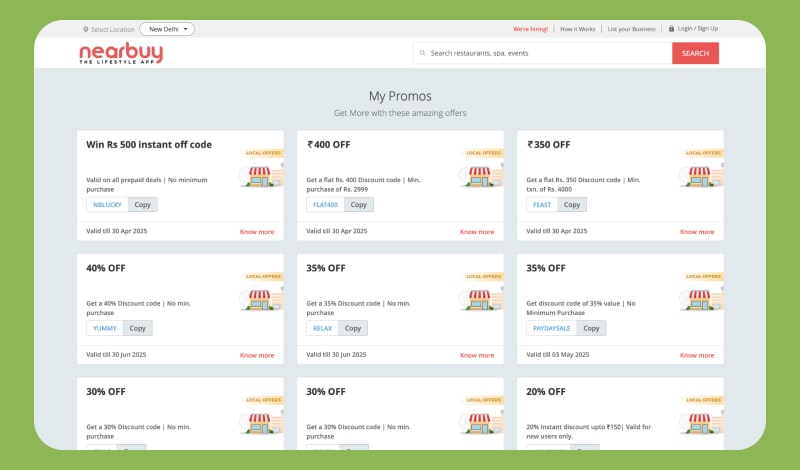
Task: Select the YUMMY code text
Action: (105, 328)
